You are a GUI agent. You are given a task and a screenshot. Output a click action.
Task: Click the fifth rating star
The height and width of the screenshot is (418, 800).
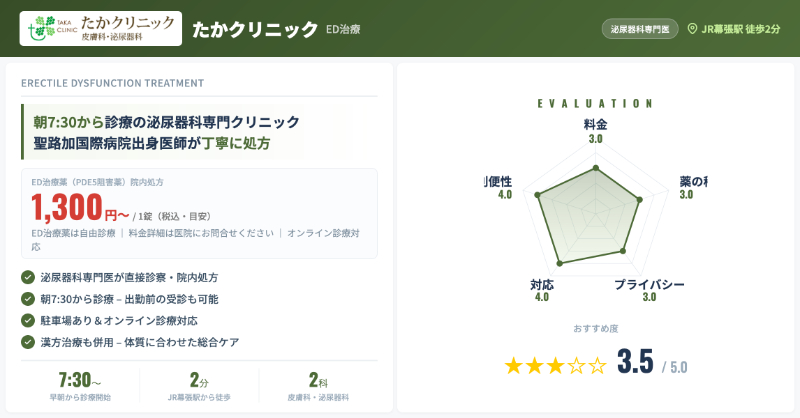click(597, 365)
